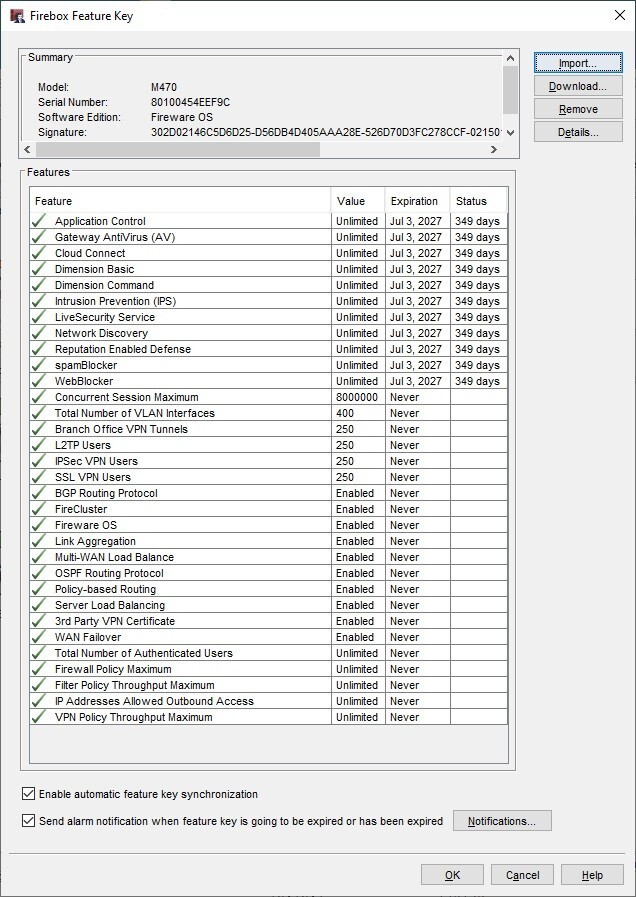Click the Download... button
The height and width of the screenshot is (897, 636).
pyautogui.click(x=578, y=86)
